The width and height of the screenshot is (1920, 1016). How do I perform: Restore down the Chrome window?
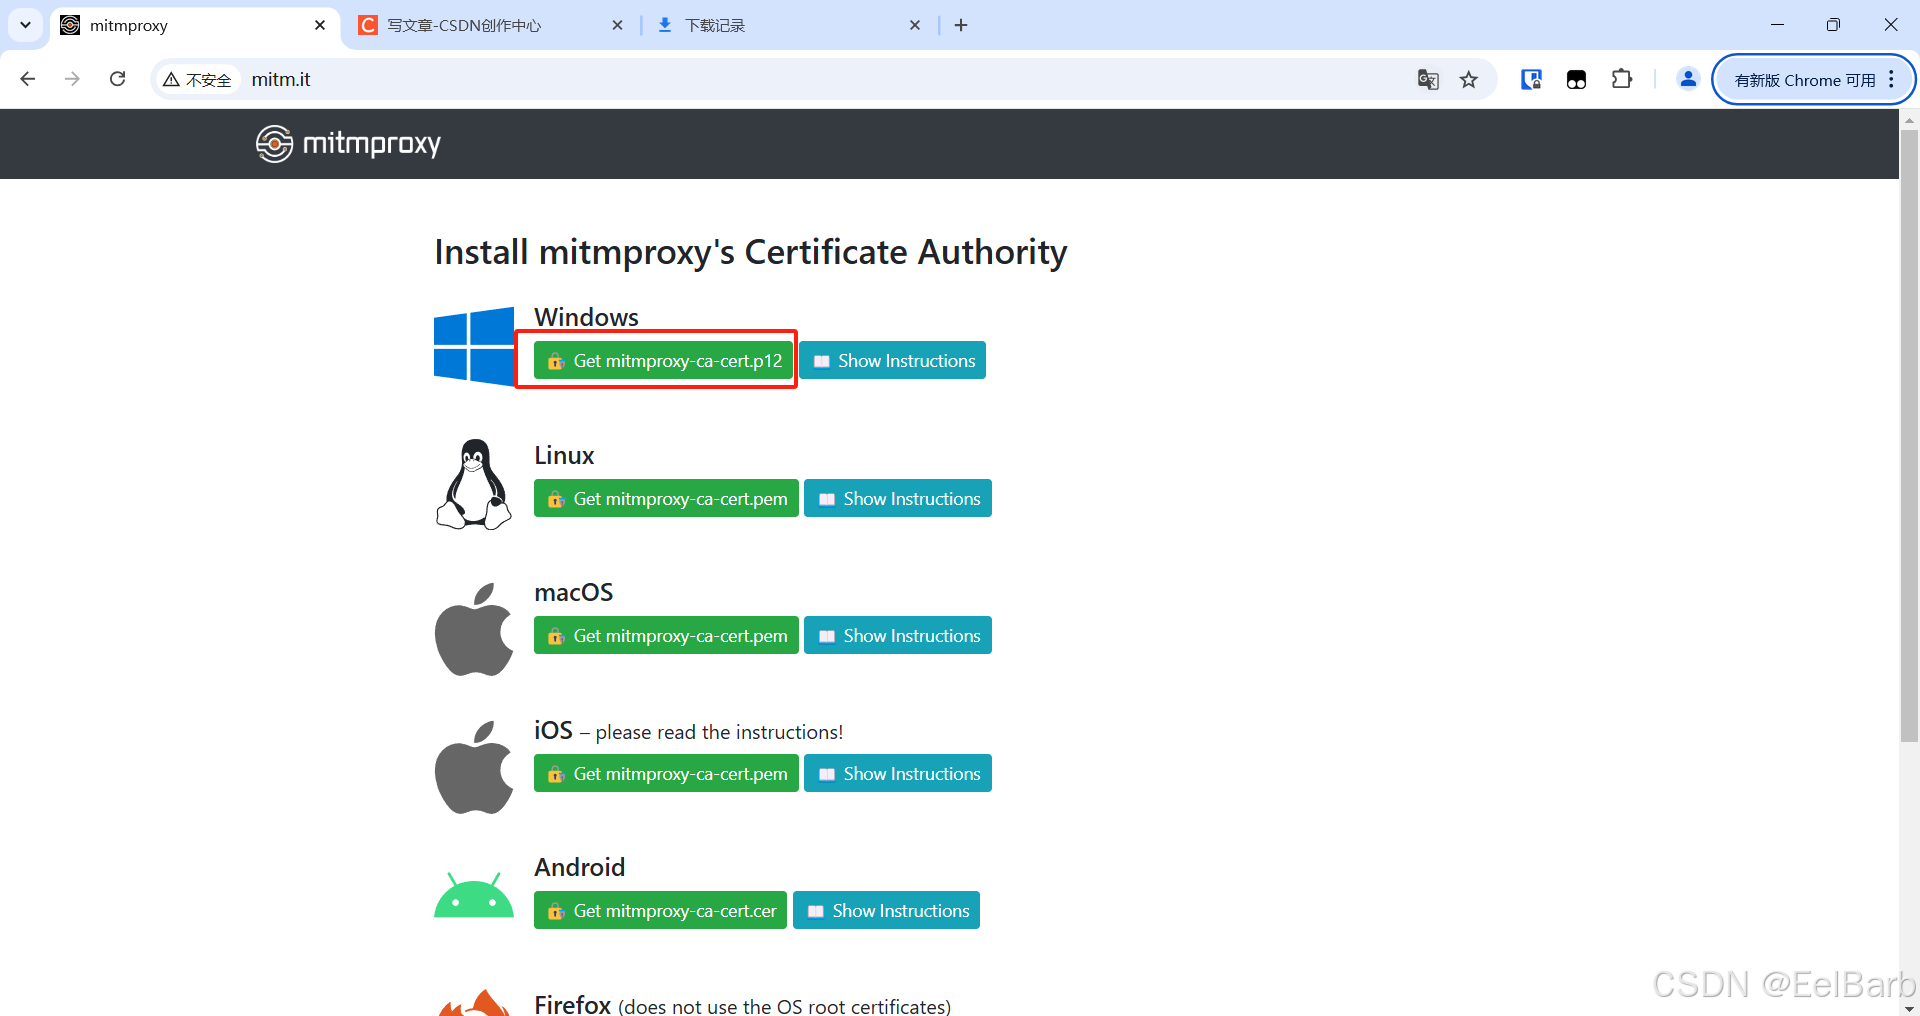1833,25
